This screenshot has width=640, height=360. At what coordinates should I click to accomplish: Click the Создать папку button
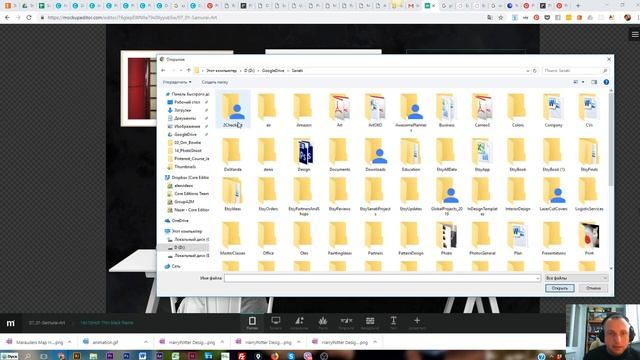pyautogui.click(x=215, y=82)
